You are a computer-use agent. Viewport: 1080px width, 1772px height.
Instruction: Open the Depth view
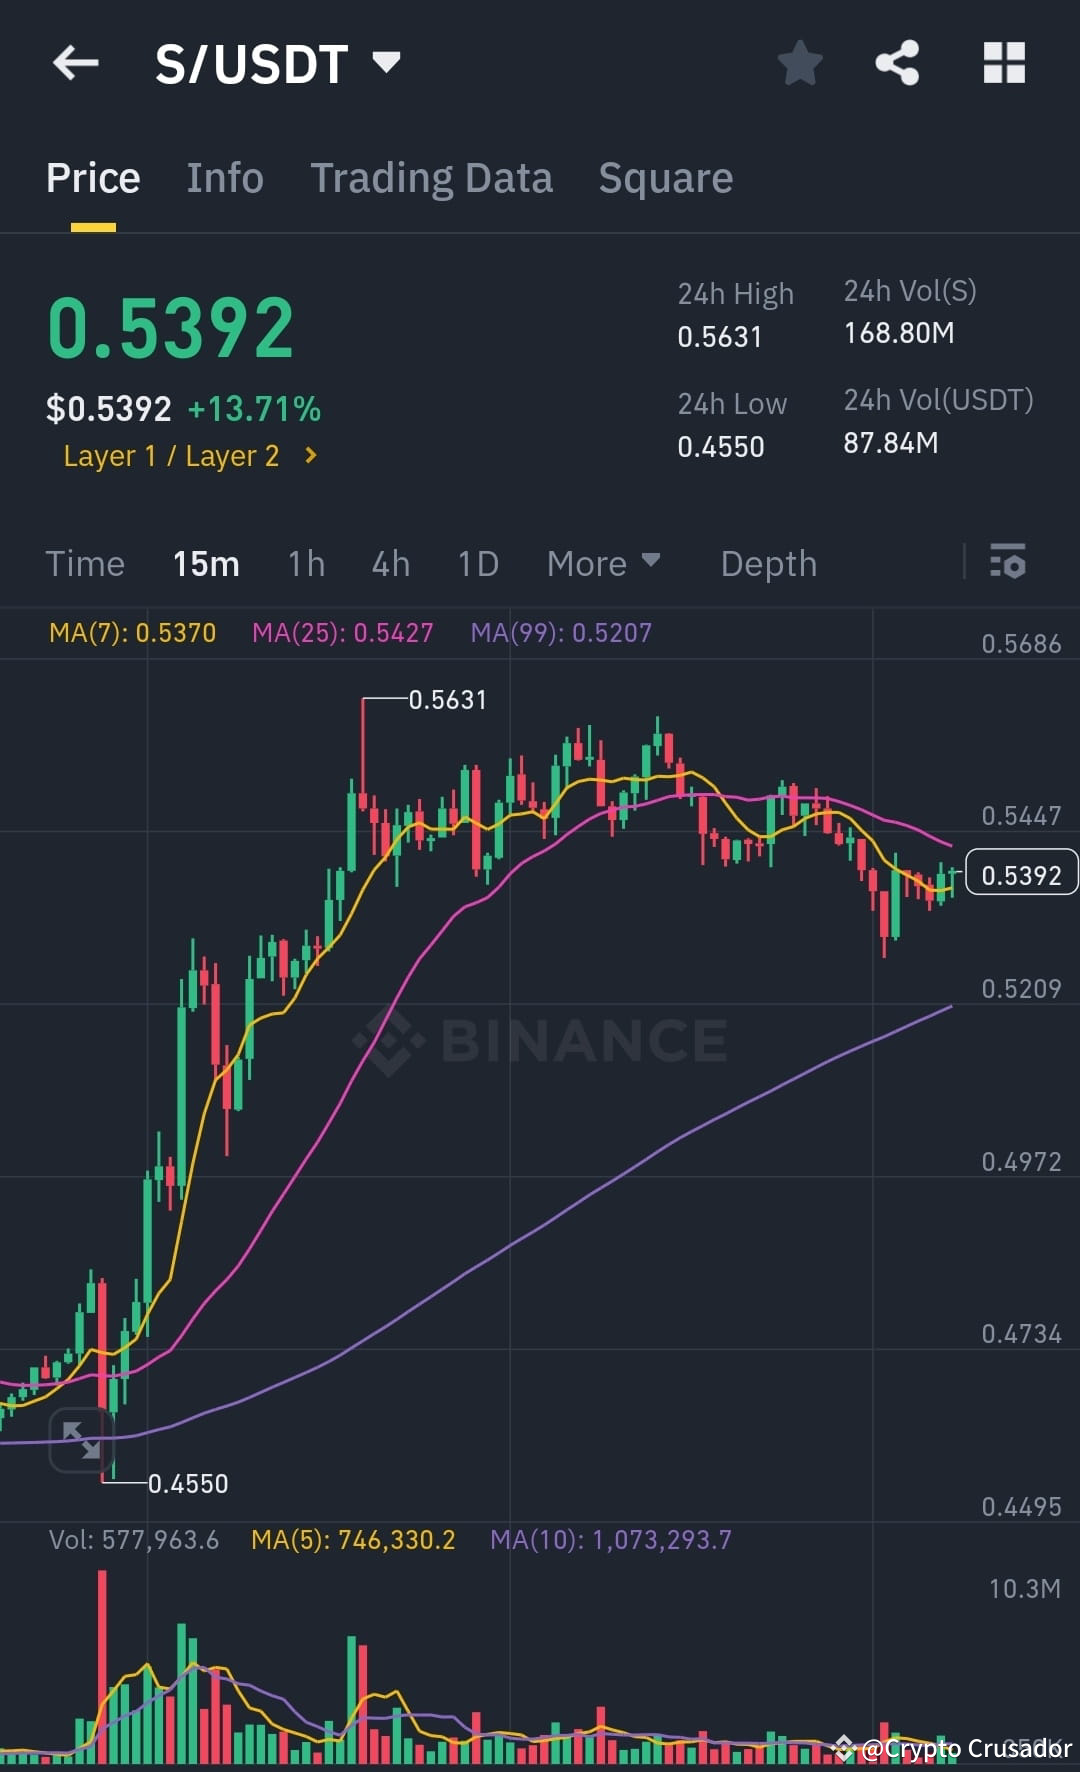click(x=768, y=563)
